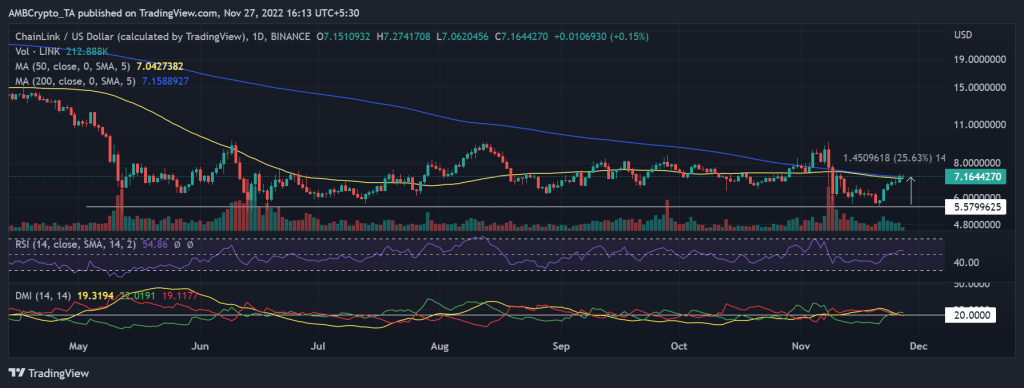Screen dimensions: 1024x388
Task: Click the 5.5799625 horizontal line price label
Action: coord(977,206)
